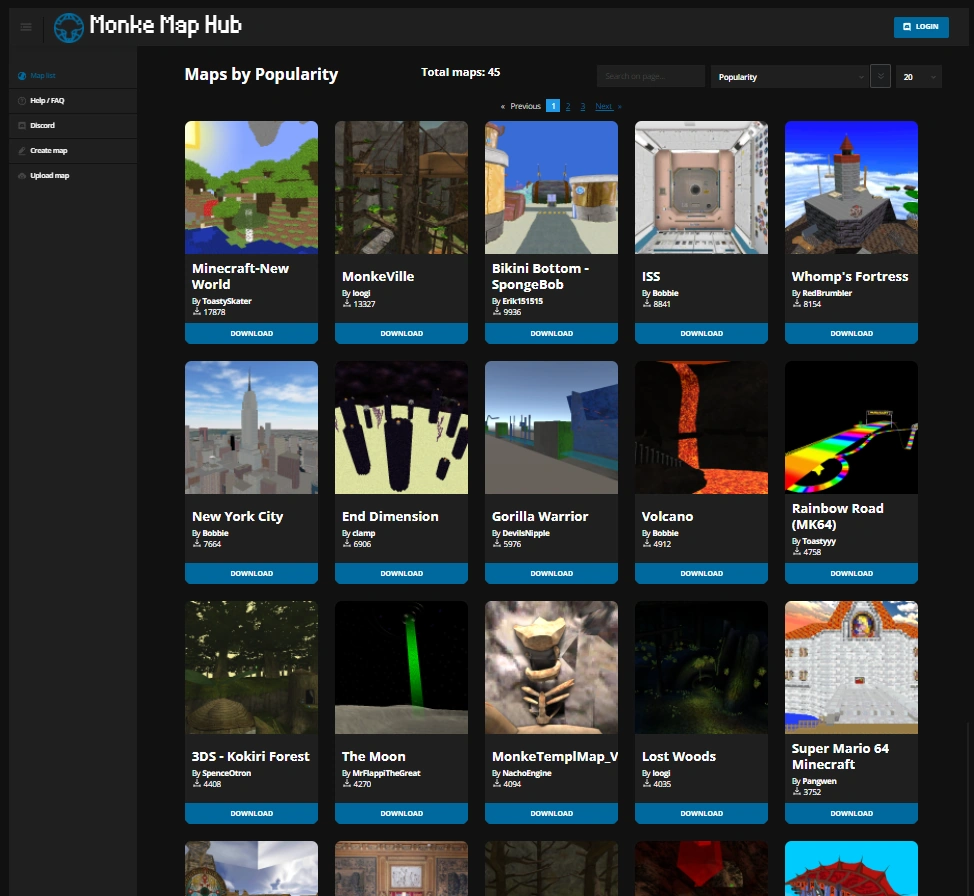Image resolution: width=974 pixels, height=896 pixels.
Task: Select Help / FAQ in the sidebar menu
Action: (x=48, y=101)
